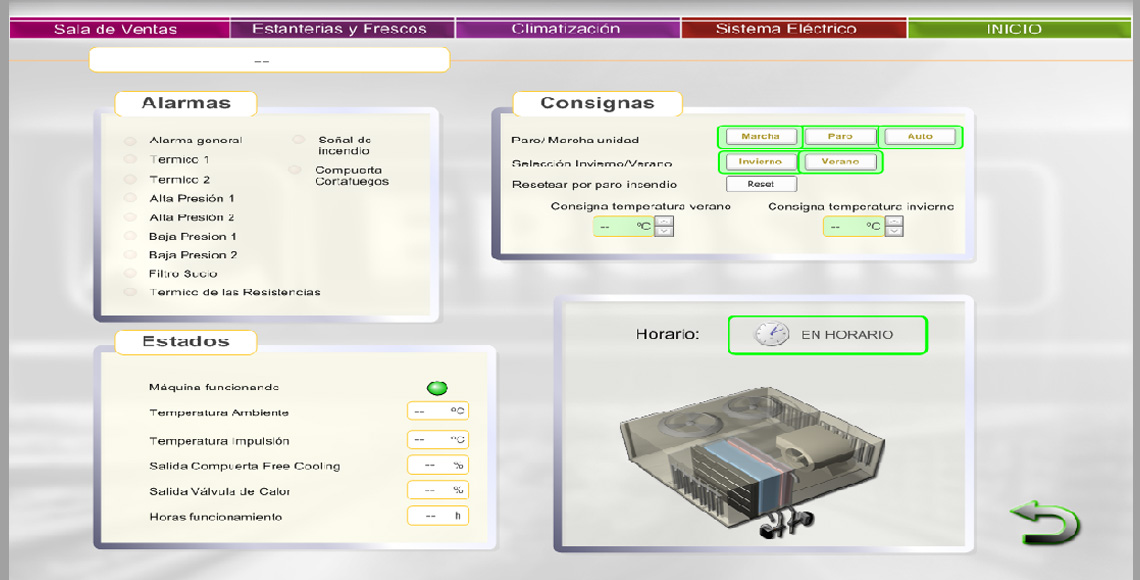Image resolution: width=1140 pixels, height=580 pixels.
Task: Select the Paro button
Action: pos(840,137)
